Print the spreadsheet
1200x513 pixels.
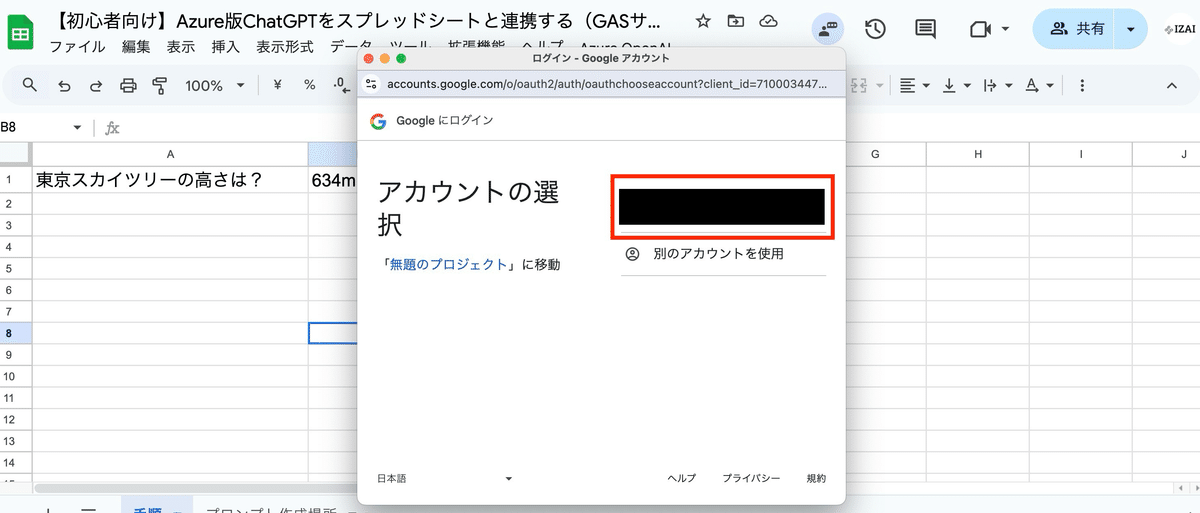pyautogui.click(x=128, y=86)
